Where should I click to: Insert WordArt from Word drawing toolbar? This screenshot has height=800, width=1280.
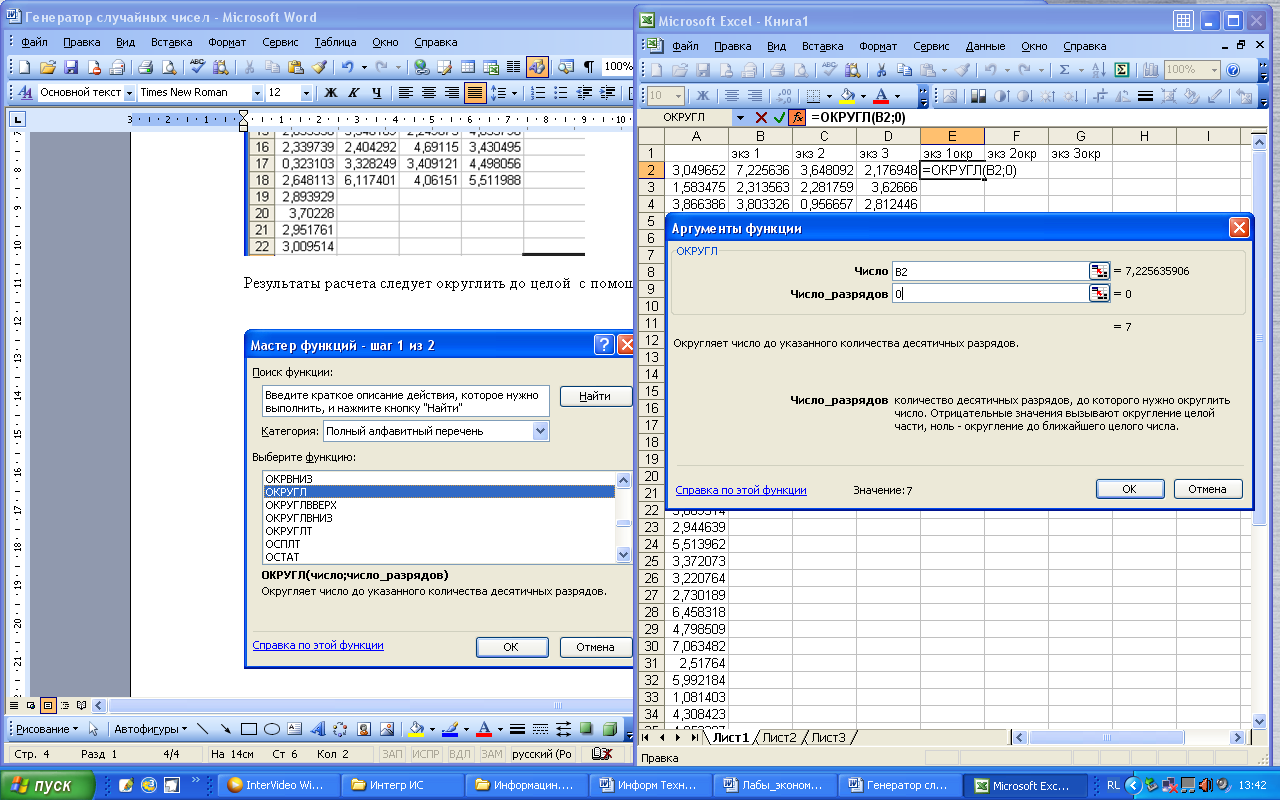pos(318,729)
